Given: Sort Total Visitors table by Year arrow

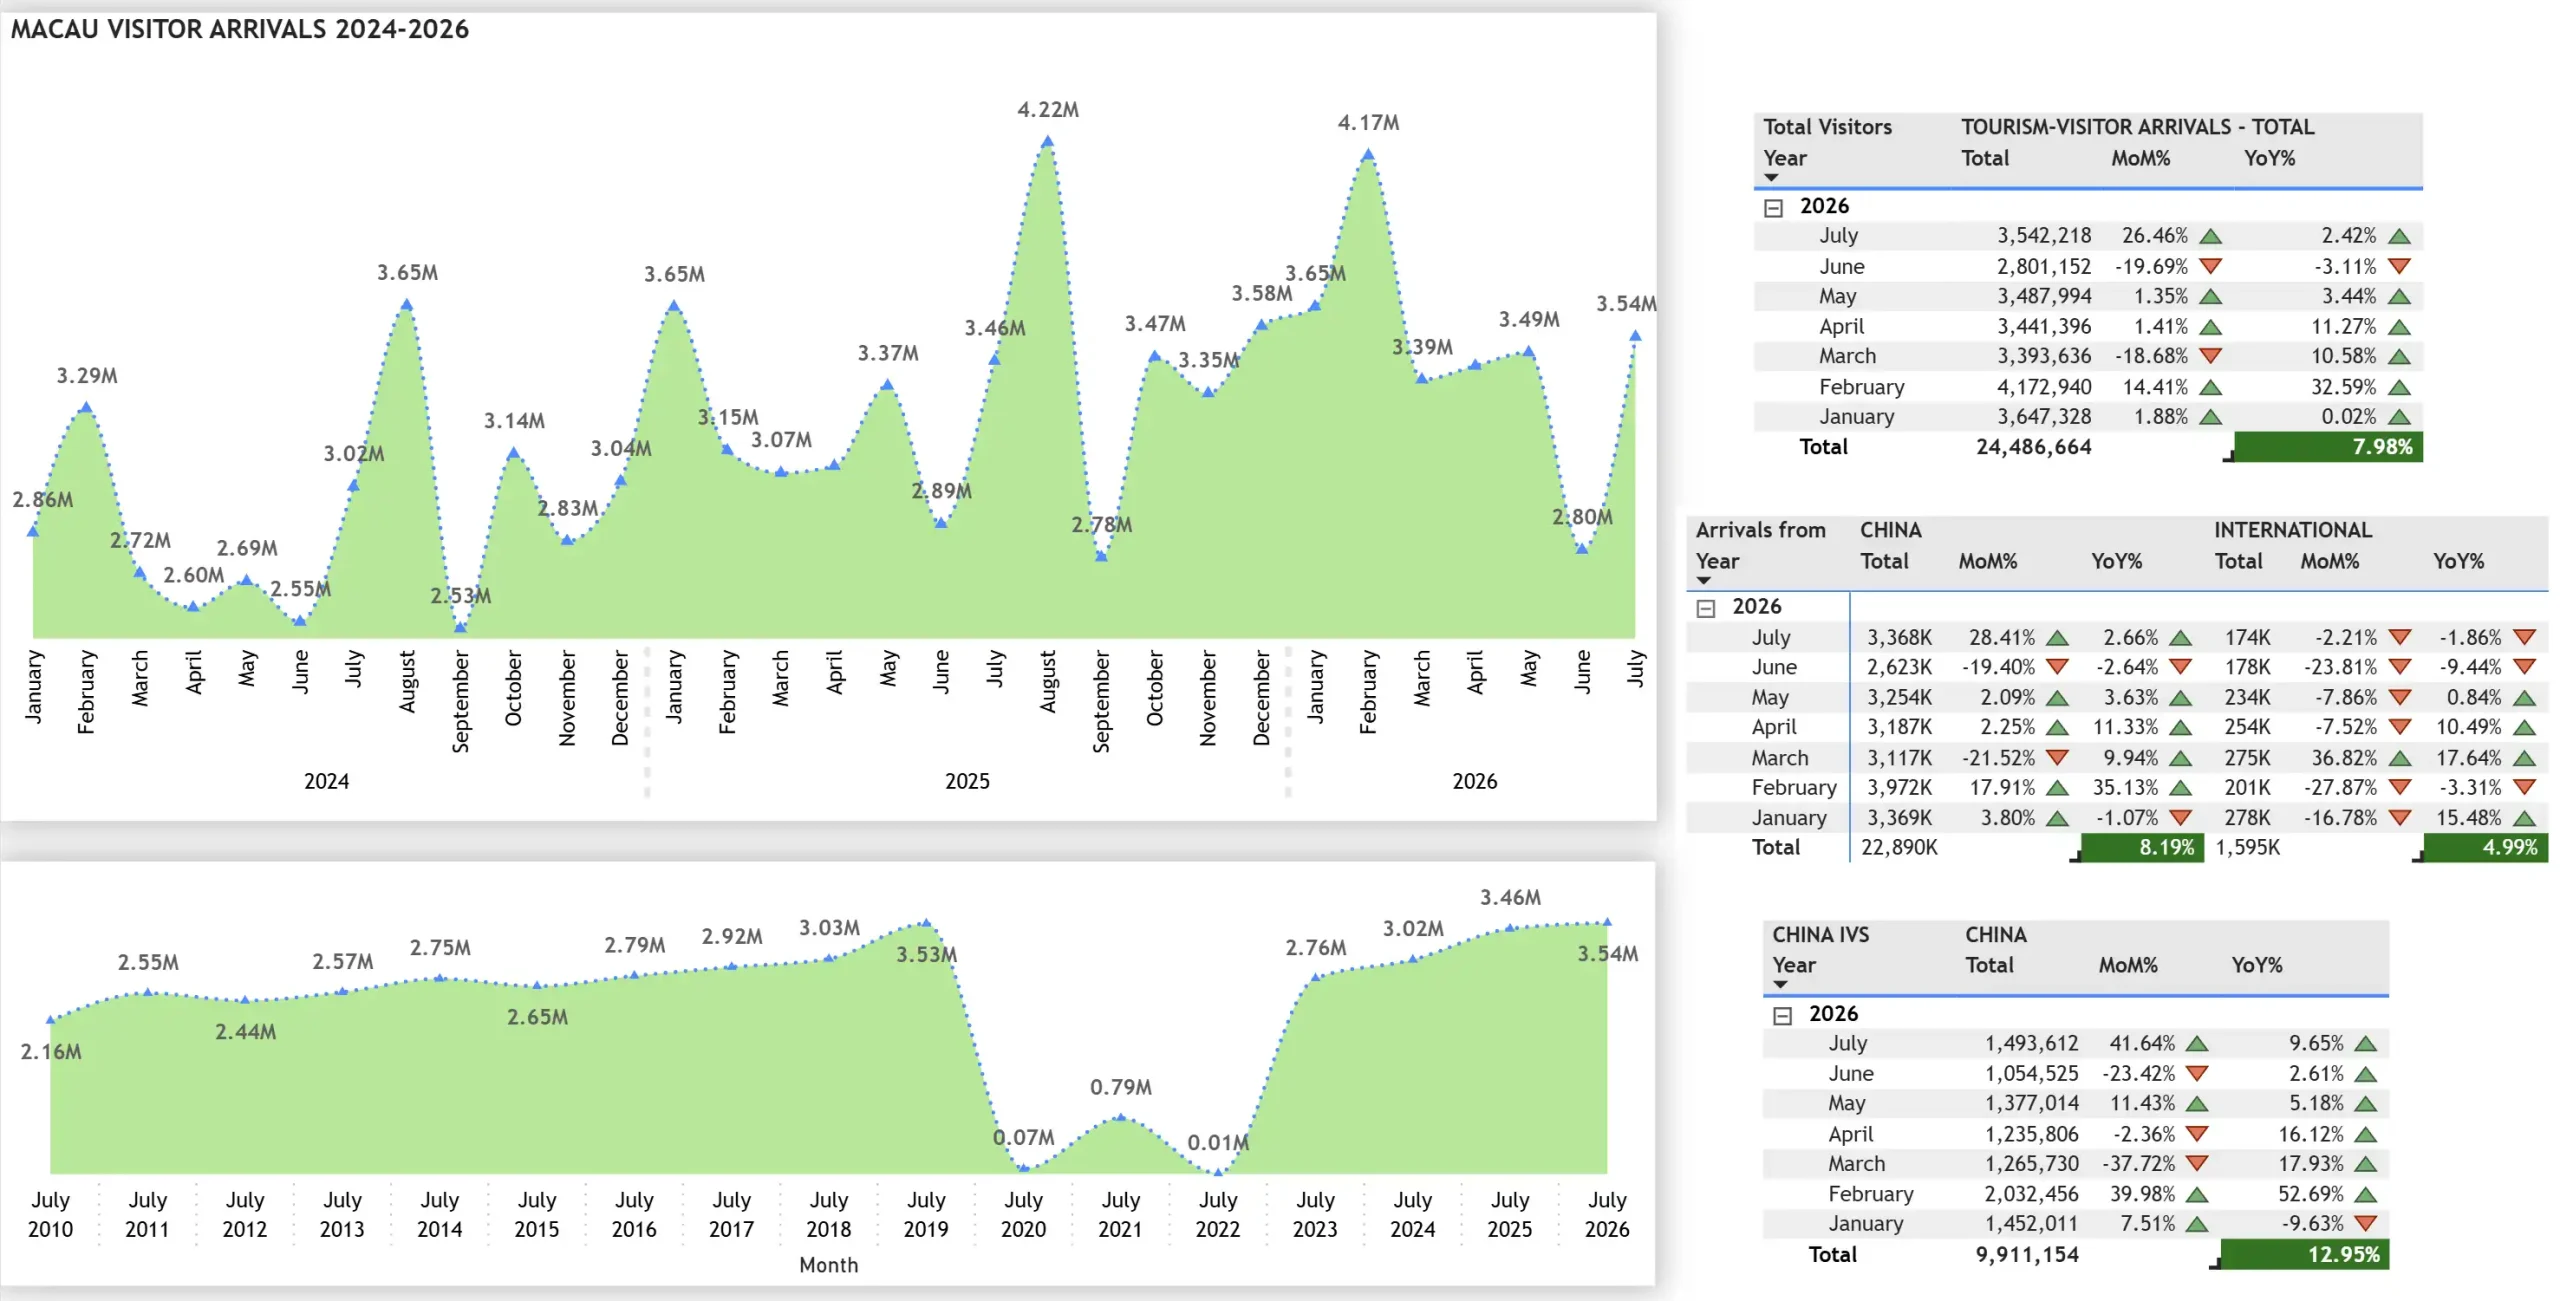Looking at the screenshot, I should coord(1771,178).
